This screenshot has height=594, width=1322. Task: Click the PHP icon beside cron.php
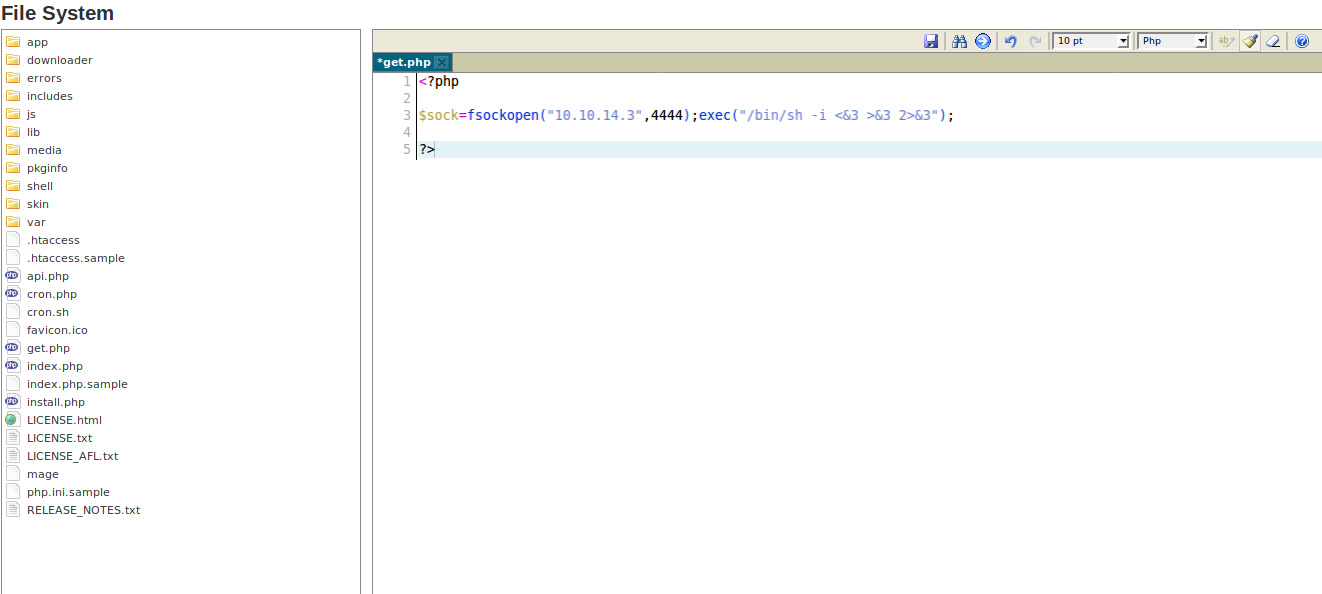click(12, 294)
